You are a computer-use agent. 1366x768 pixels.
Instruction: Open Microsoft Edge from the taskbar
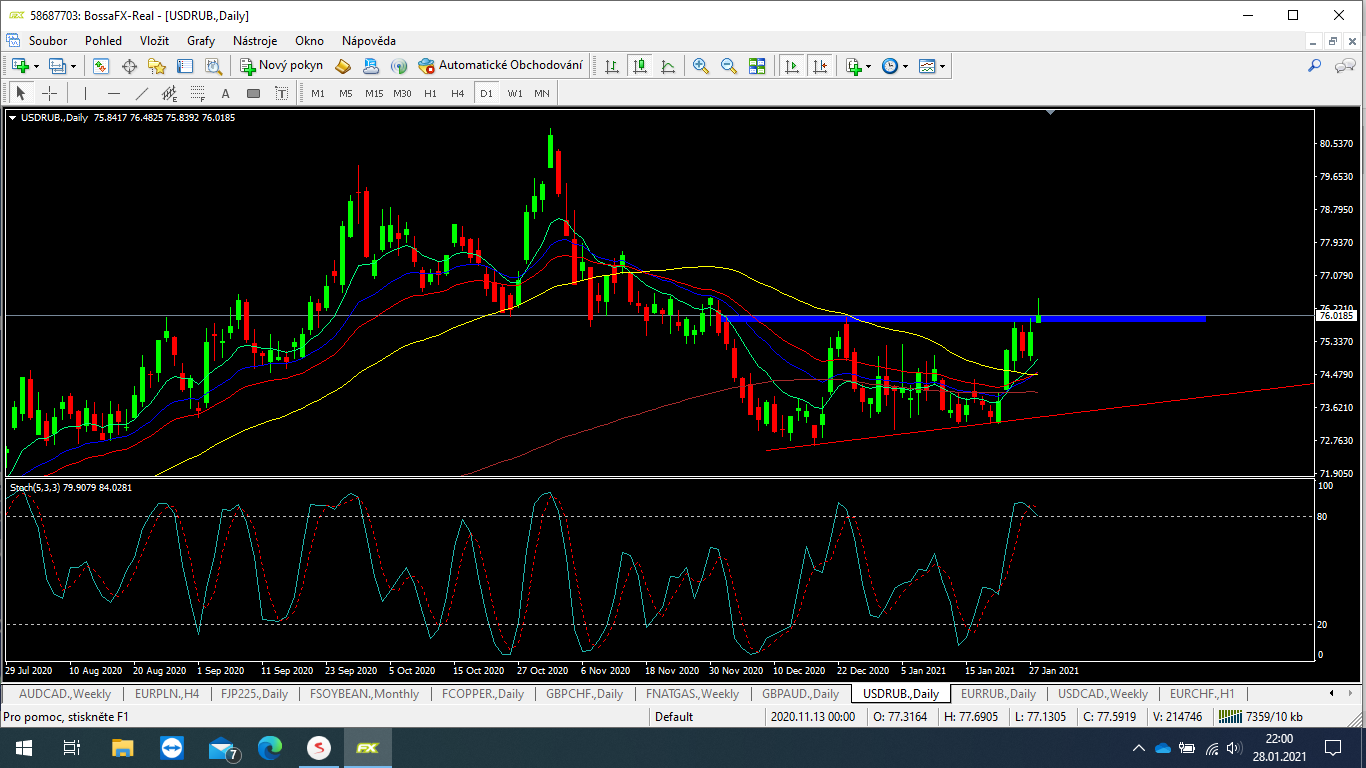[x=270, y=748]
